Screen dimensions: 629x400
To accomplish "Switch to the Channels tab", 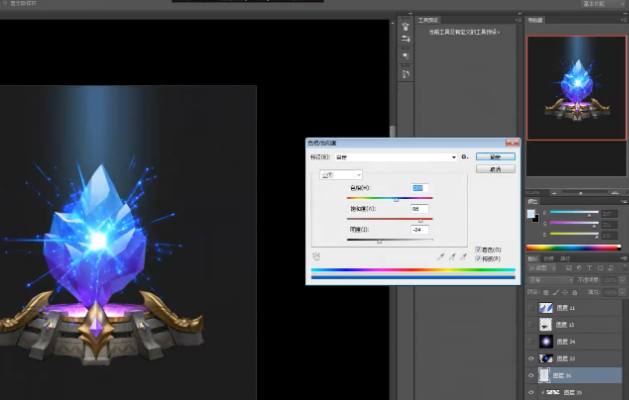I will 549,258.
